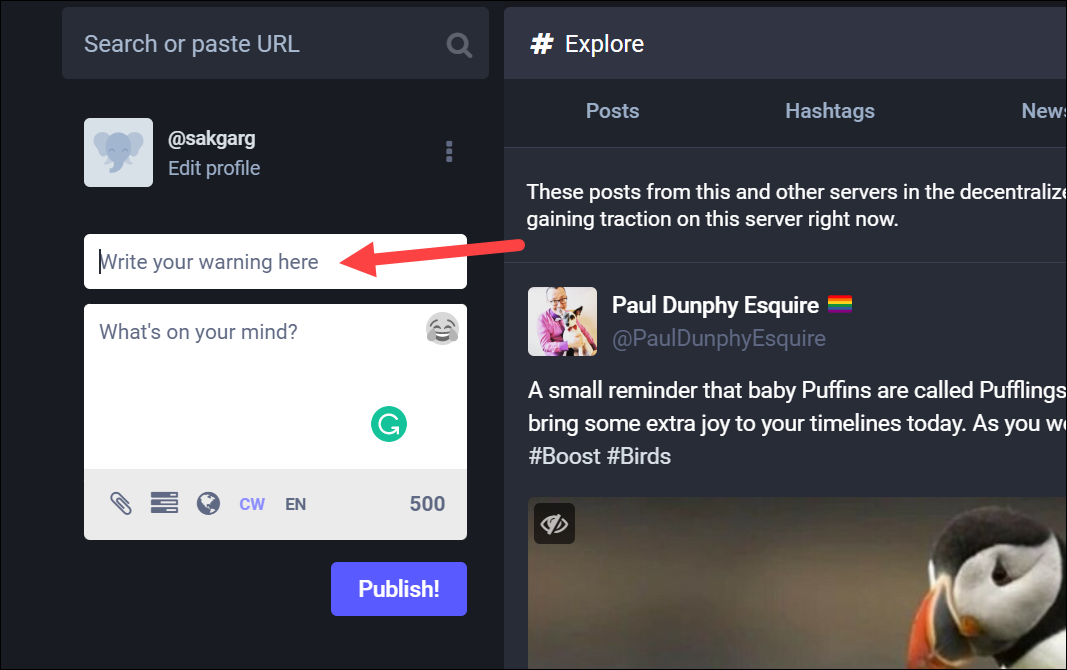Image resolution: width=1067 pixels, height=670 pixels.
Task: Toggle media visibility with the eye icon
Action: coord(555,524)
